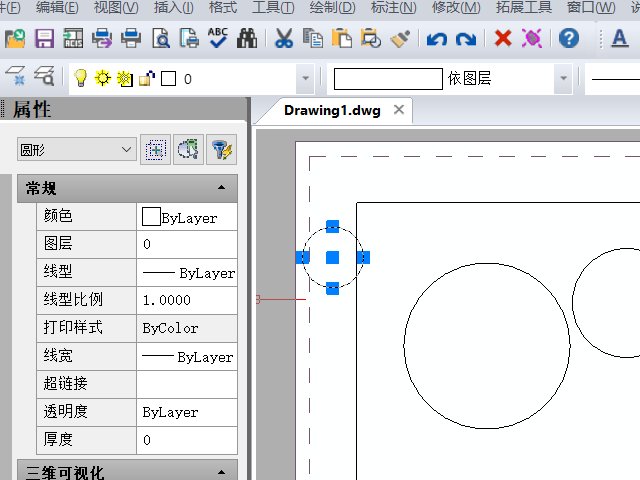Close the Drawing1.dwg tab
The image size is (640, 480).
tap(399, 109)
